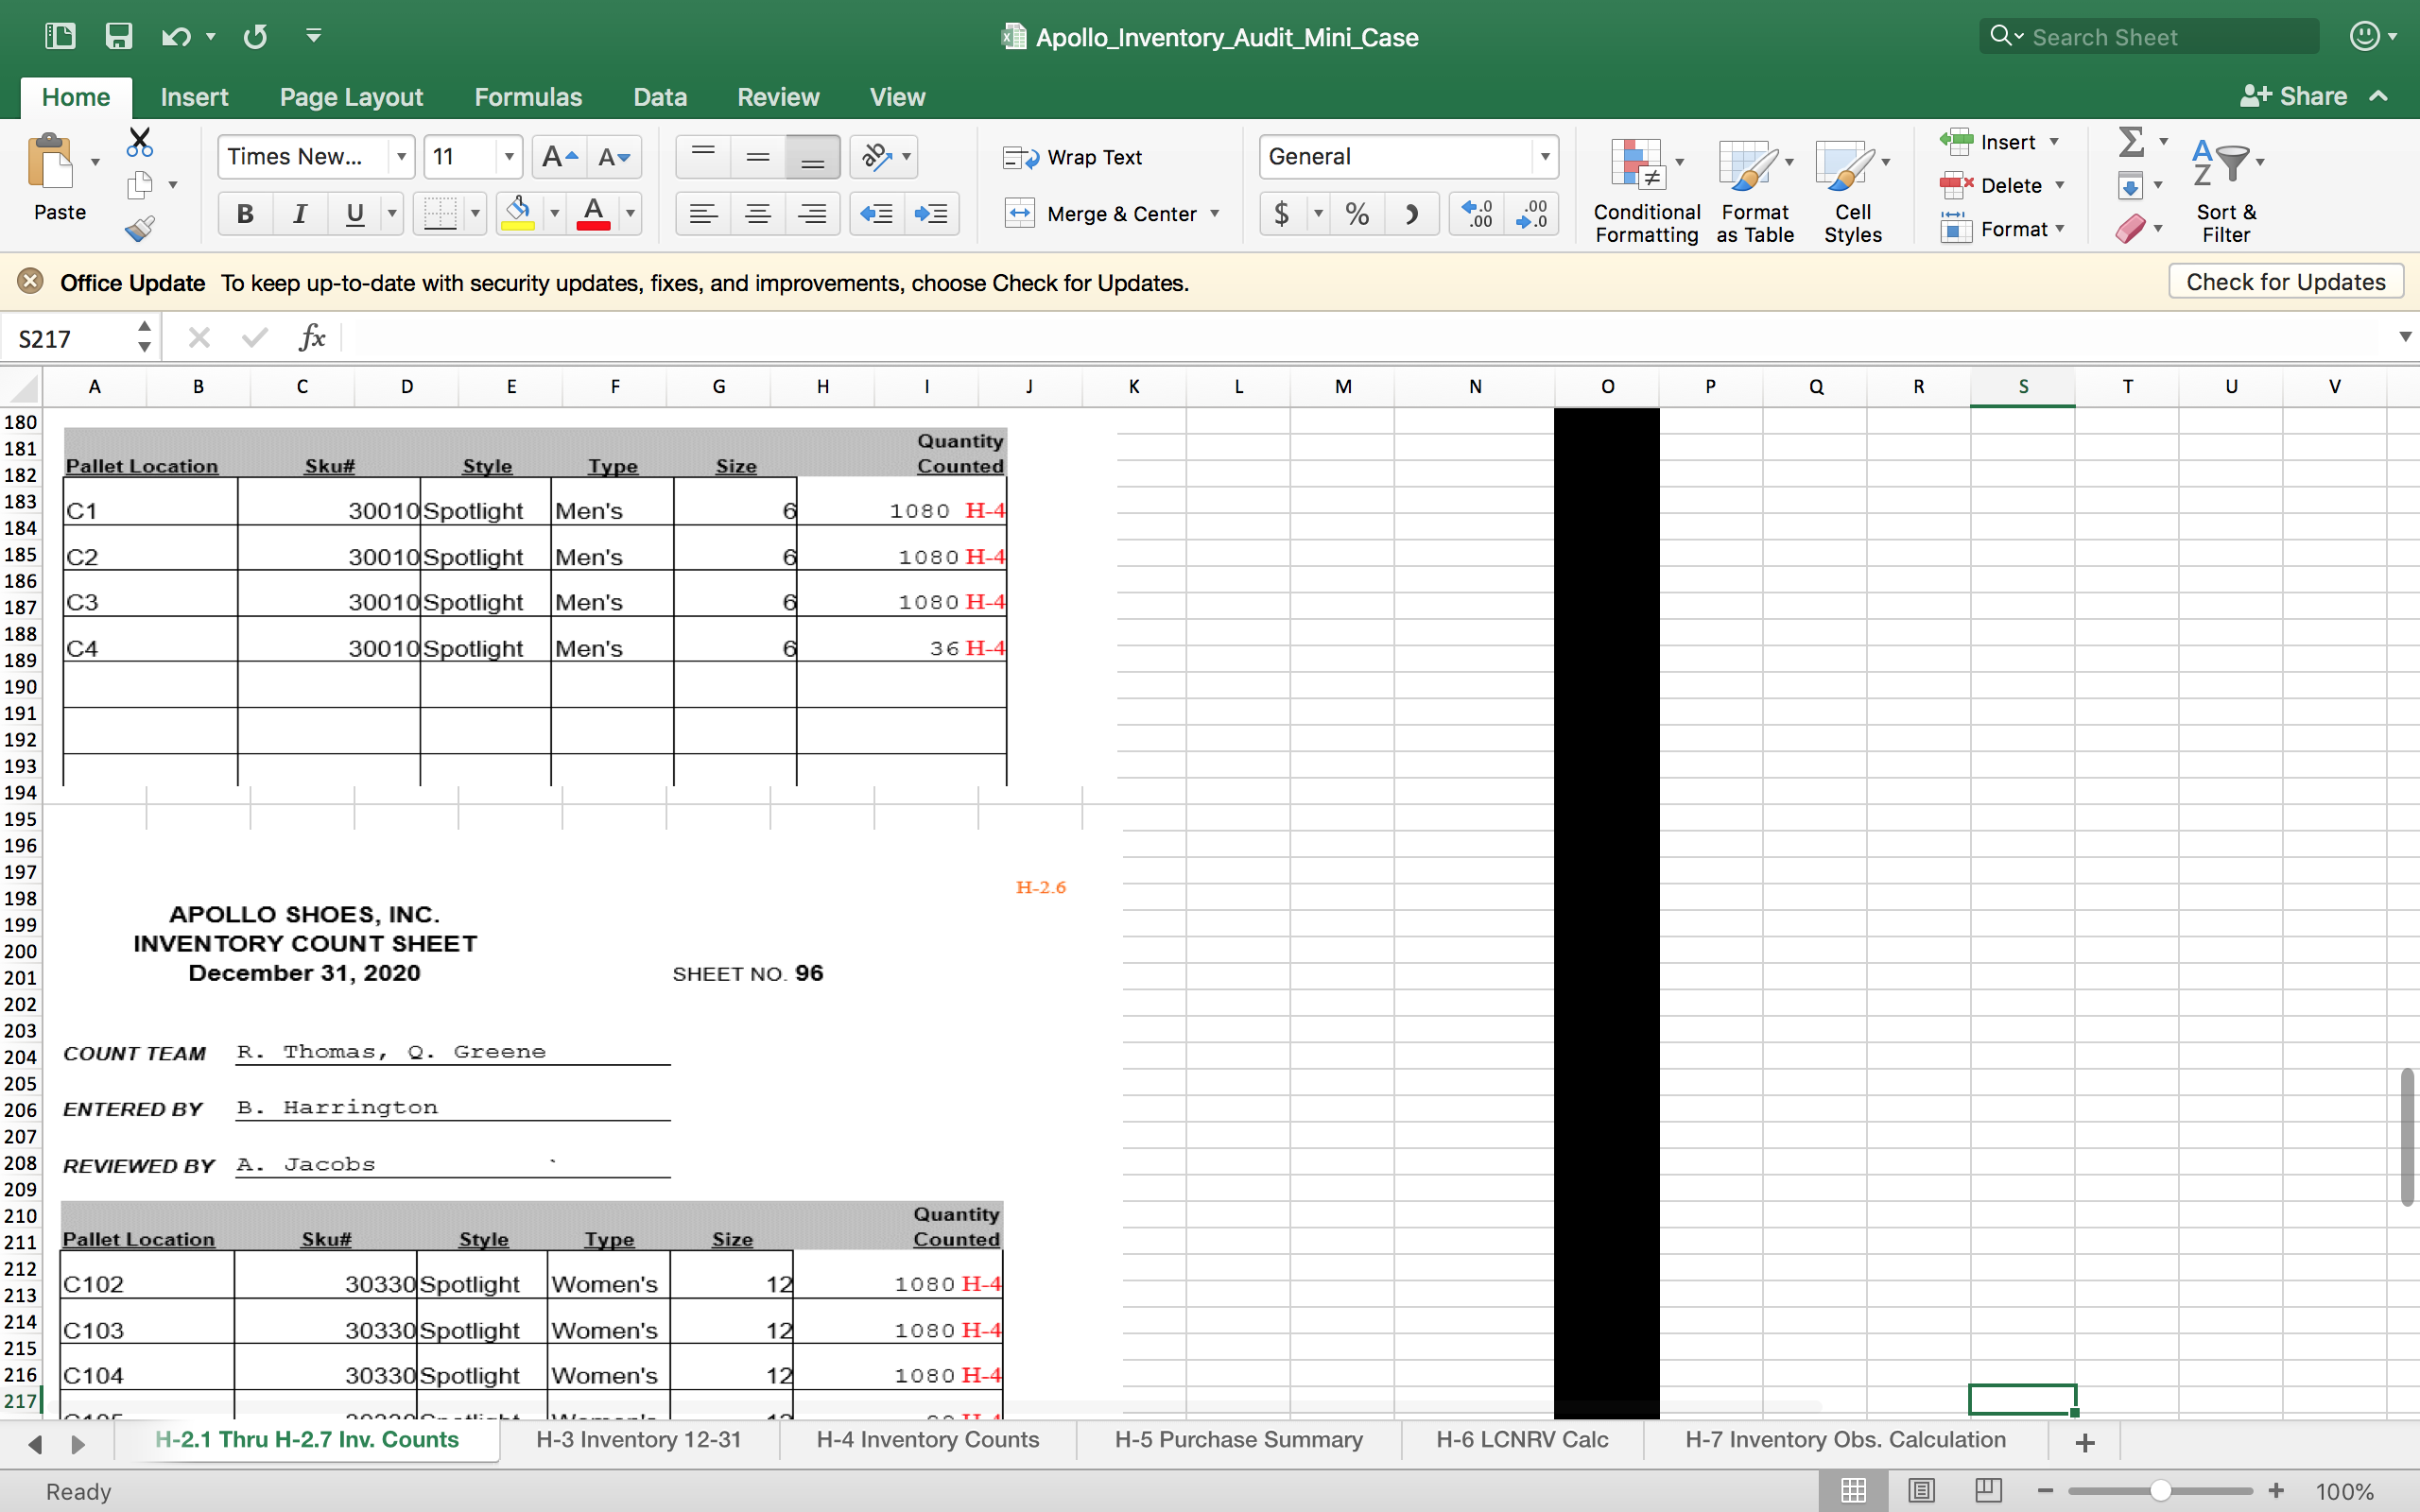Screen dimensions: 2420x1512
Task: Switch to H-6 LCNRV Calc sheet
Action: [1521, 1439]
